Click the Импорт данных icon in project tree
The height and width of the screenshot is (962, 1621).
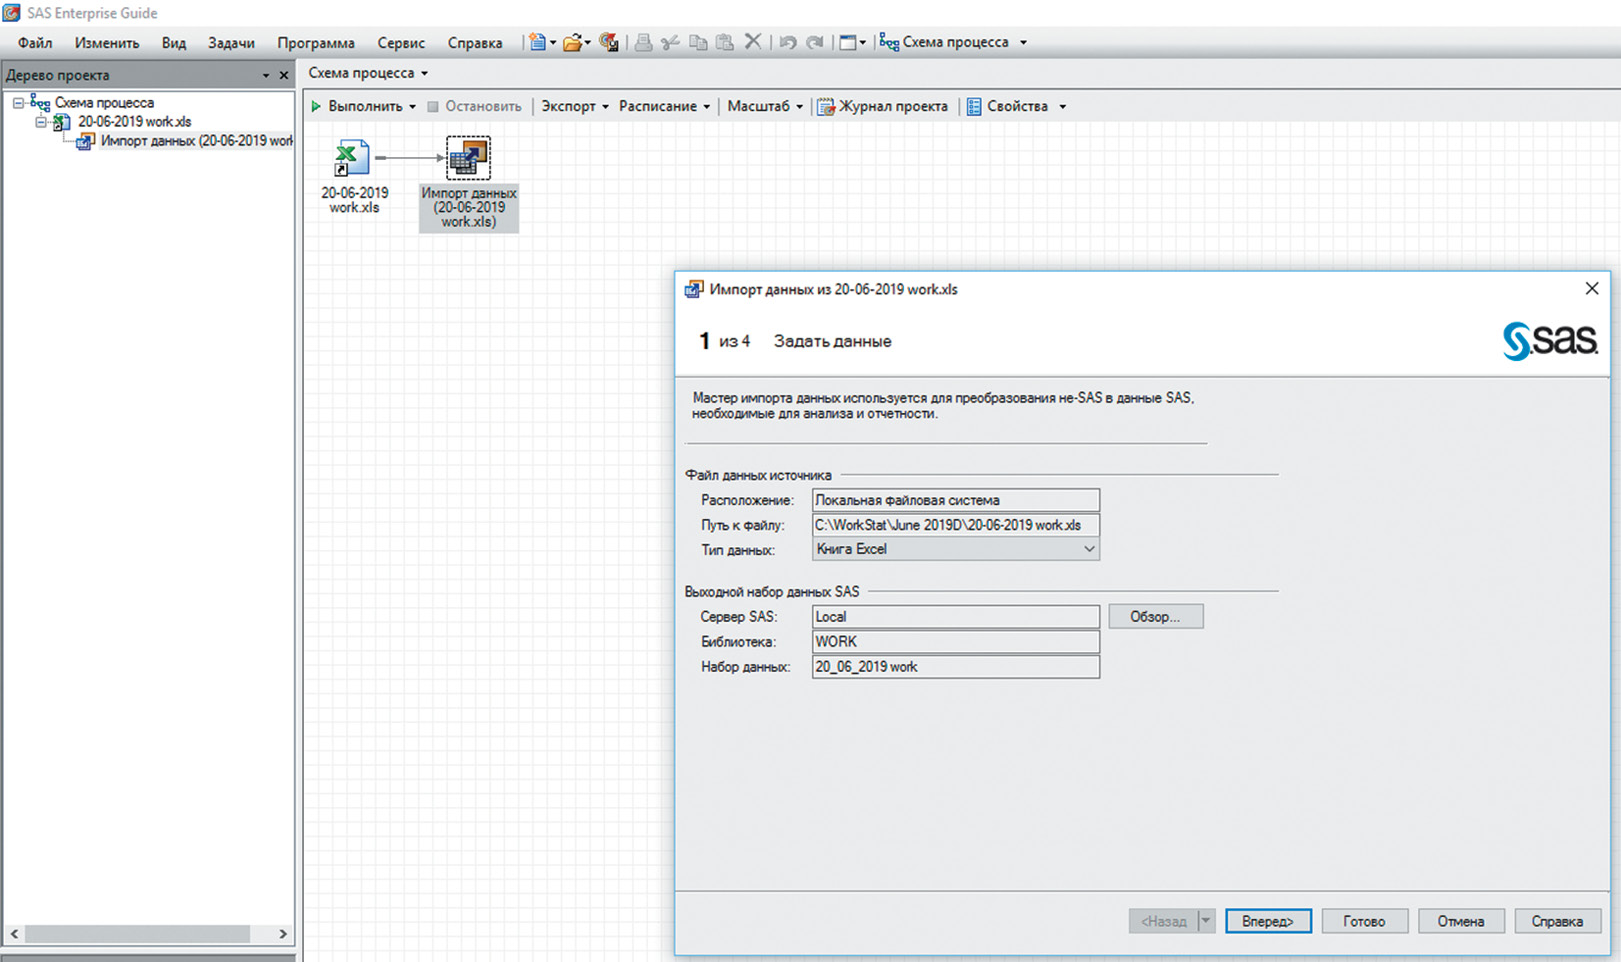coord(86,141)
